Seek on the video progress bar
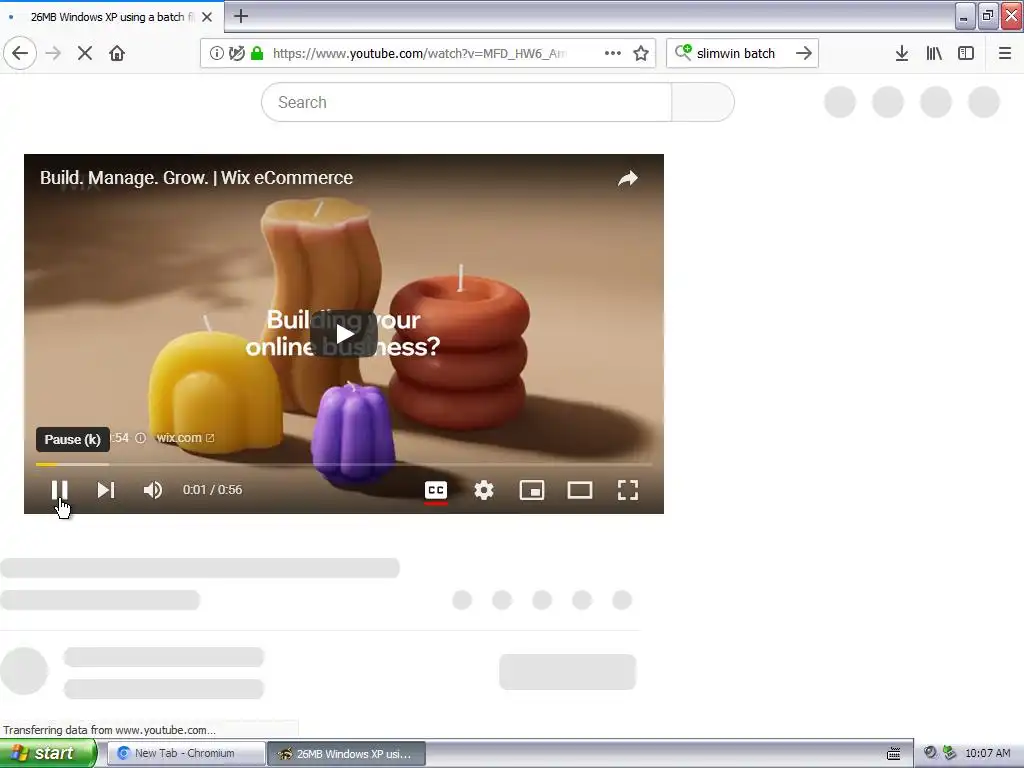1024x768 pixels. [x=344, y=464]
